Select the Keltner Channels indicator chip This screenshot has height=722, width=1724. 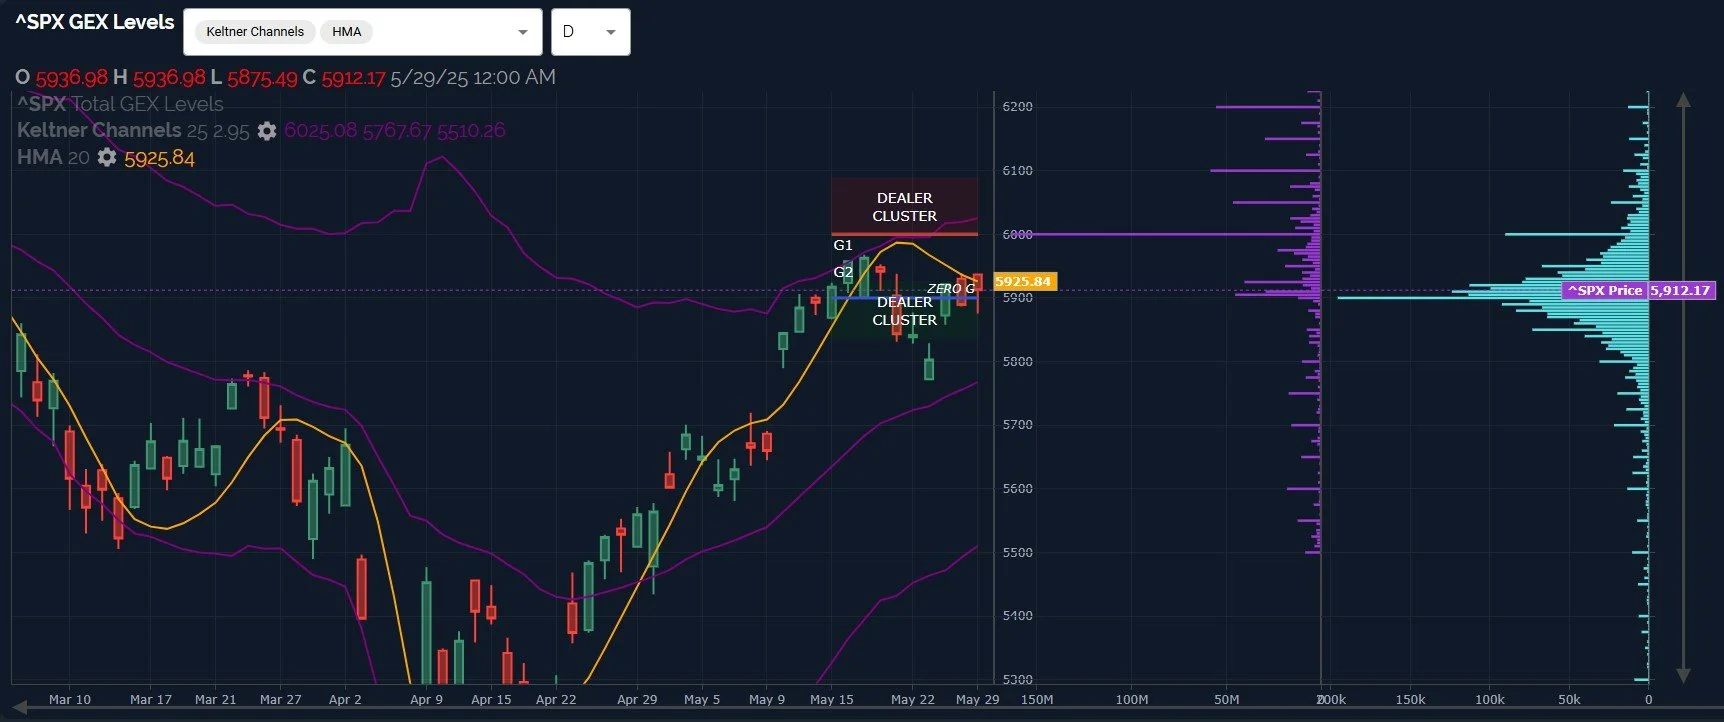tap(255, 32)
